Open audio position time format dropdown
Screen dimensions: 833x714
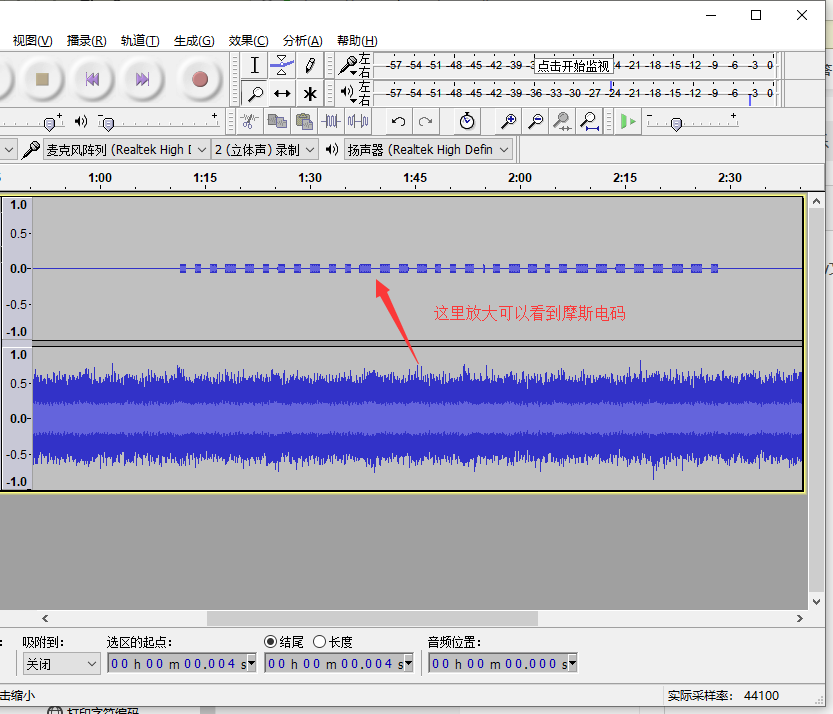pos(572,663)
